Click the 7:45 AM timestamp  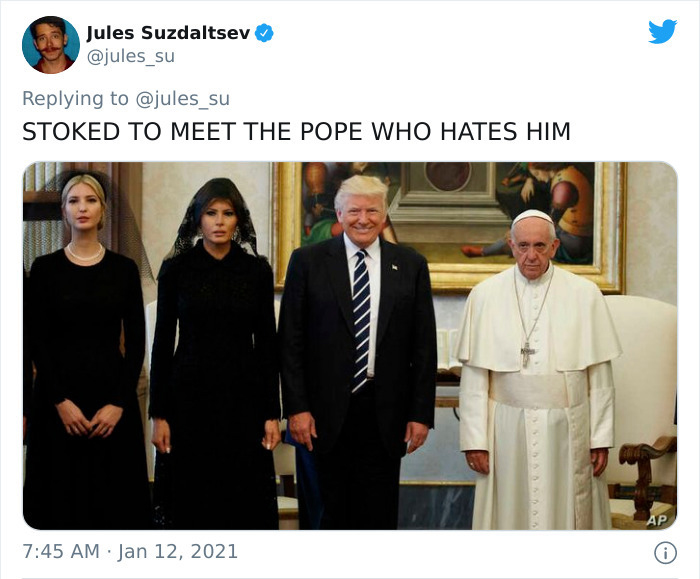coord(60,552)
